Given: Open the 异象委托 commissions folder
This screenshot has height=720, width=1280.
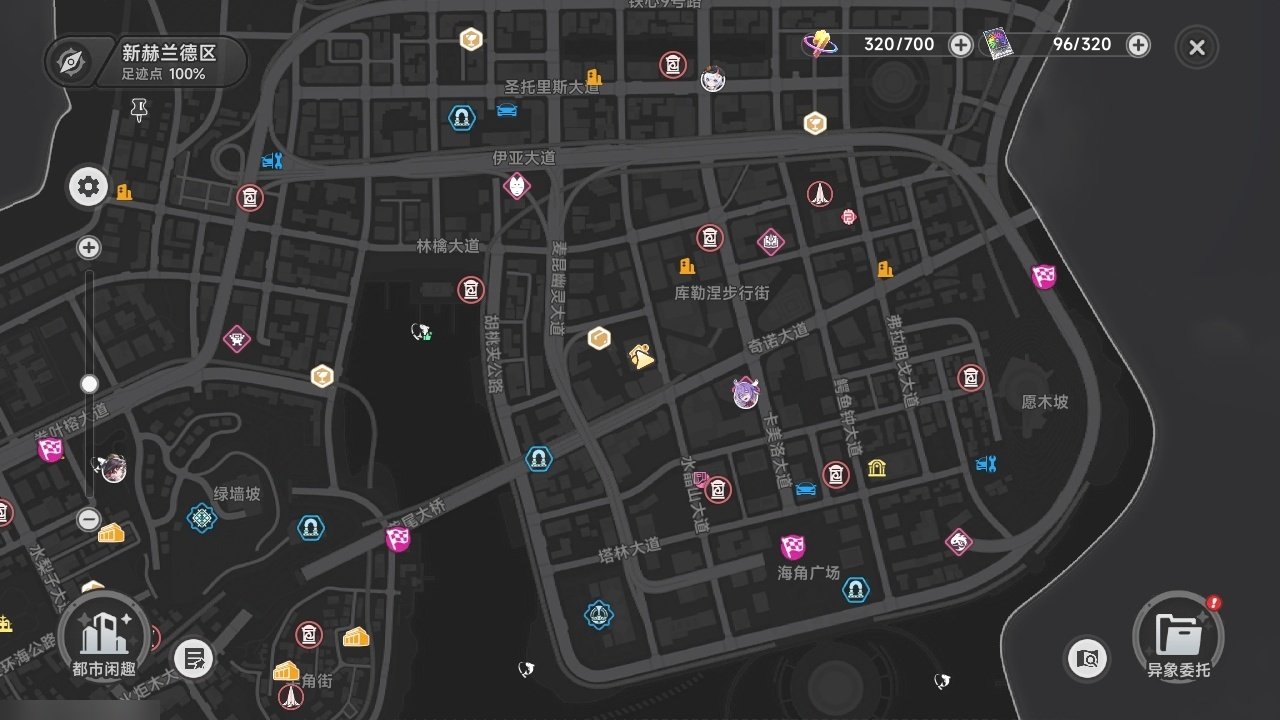Looking at the screenshot, I should [x=1180, y=637].
